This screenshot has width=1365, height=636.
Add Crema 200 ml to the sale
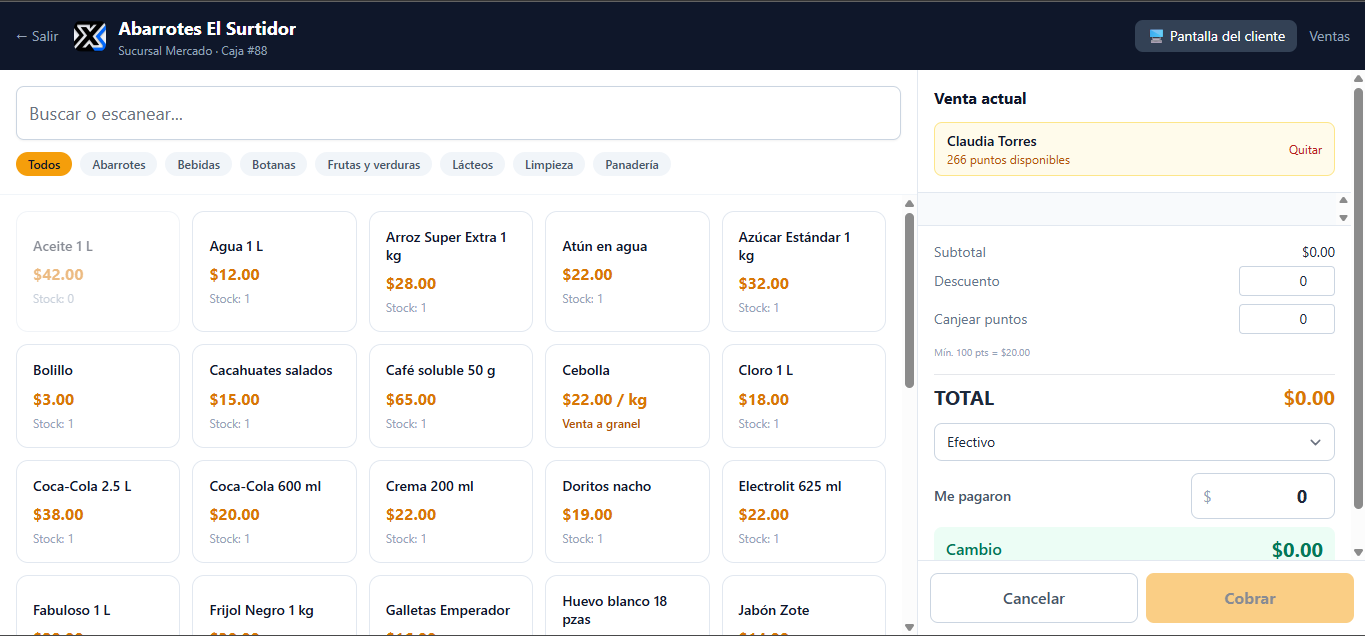tap(451, 511)
